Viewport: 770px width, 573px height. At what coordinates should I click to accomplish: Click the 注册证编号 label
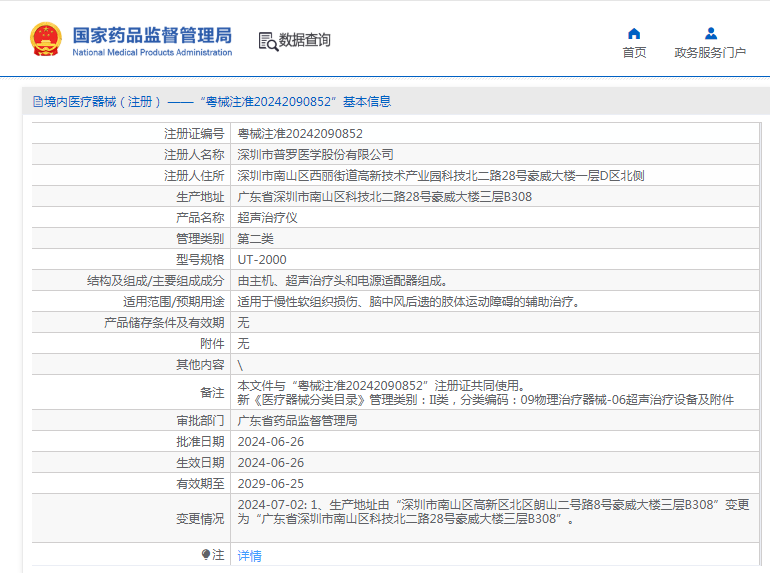click(x=194, y=134)
